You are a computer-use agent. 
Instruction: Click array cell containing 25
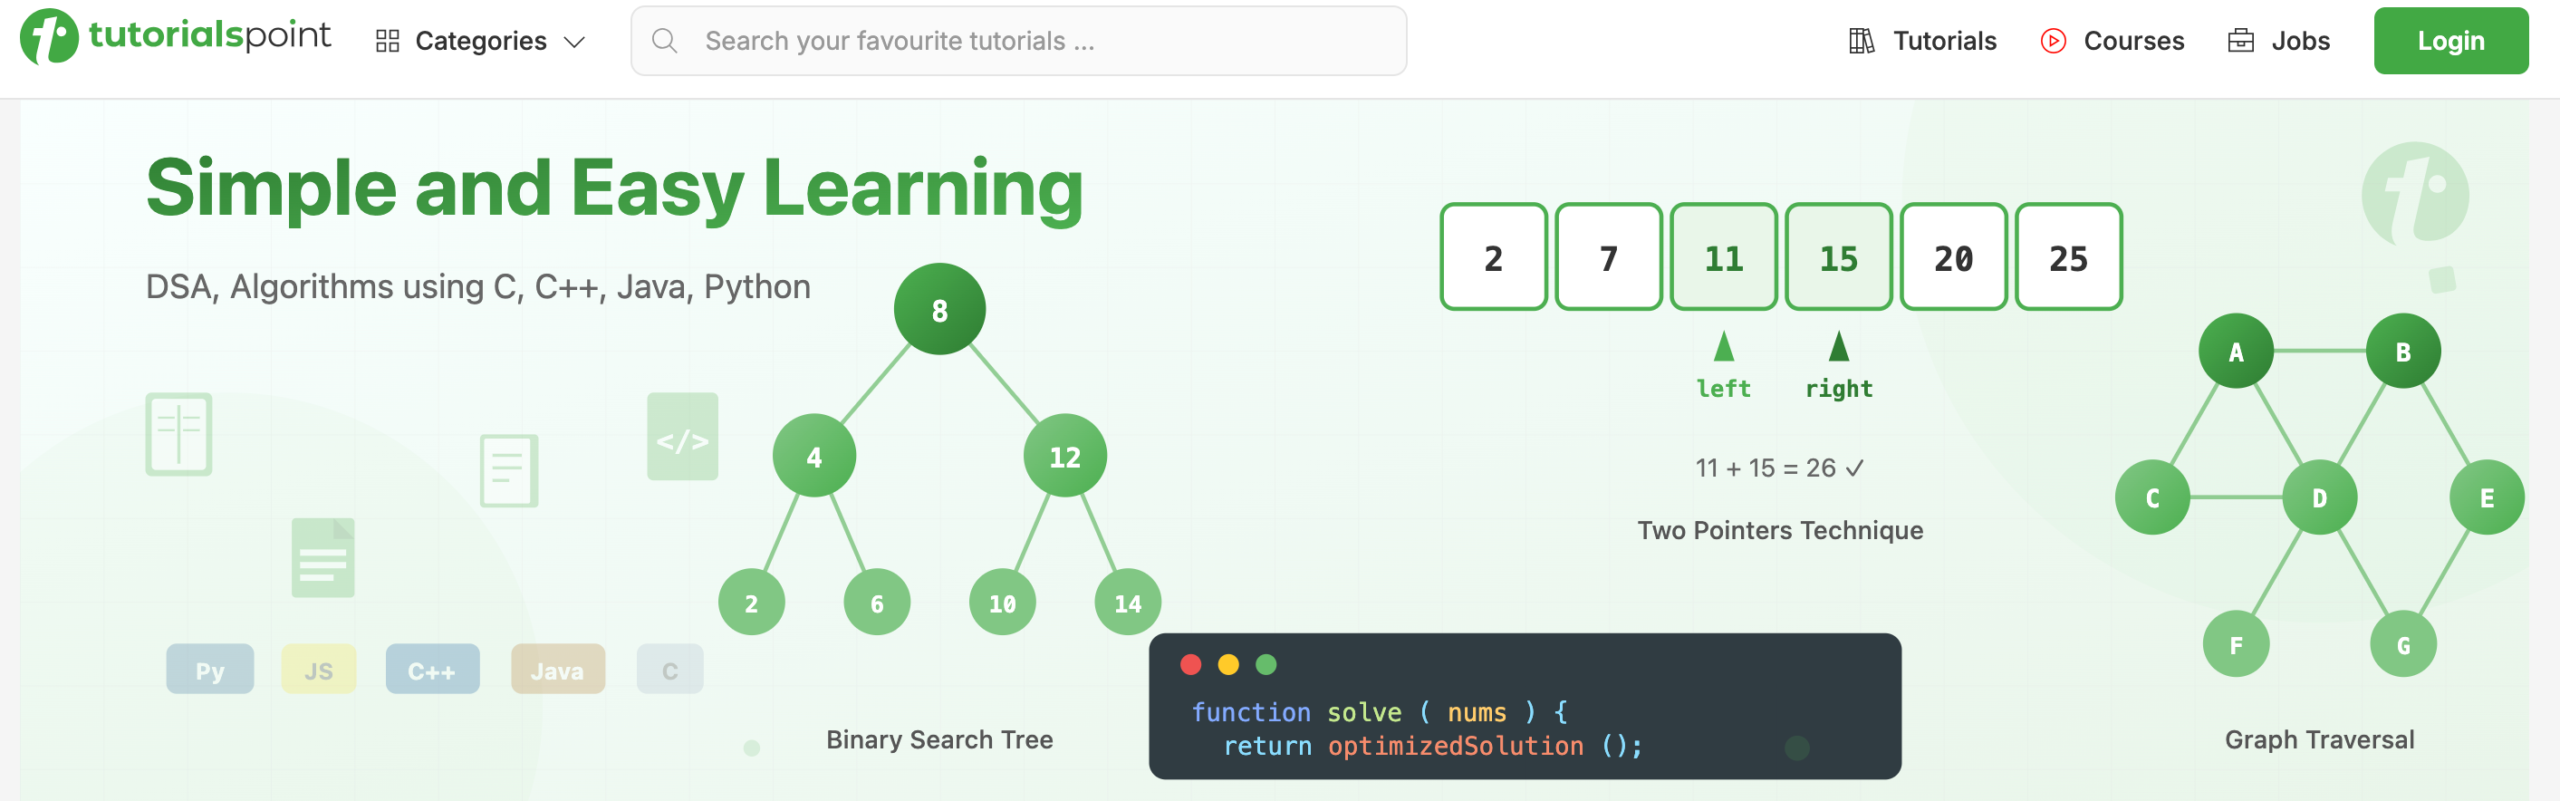click(x=2069, y=257)
